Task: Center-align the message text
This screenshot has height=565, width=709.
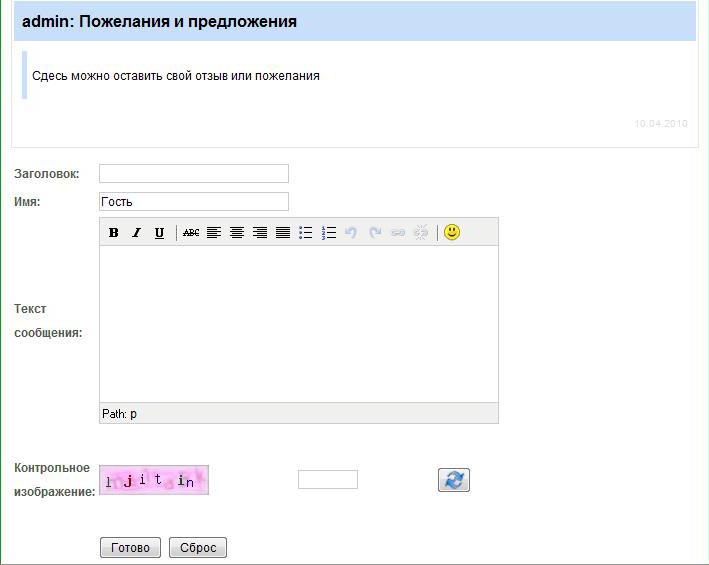Action: tap(237, 233)
